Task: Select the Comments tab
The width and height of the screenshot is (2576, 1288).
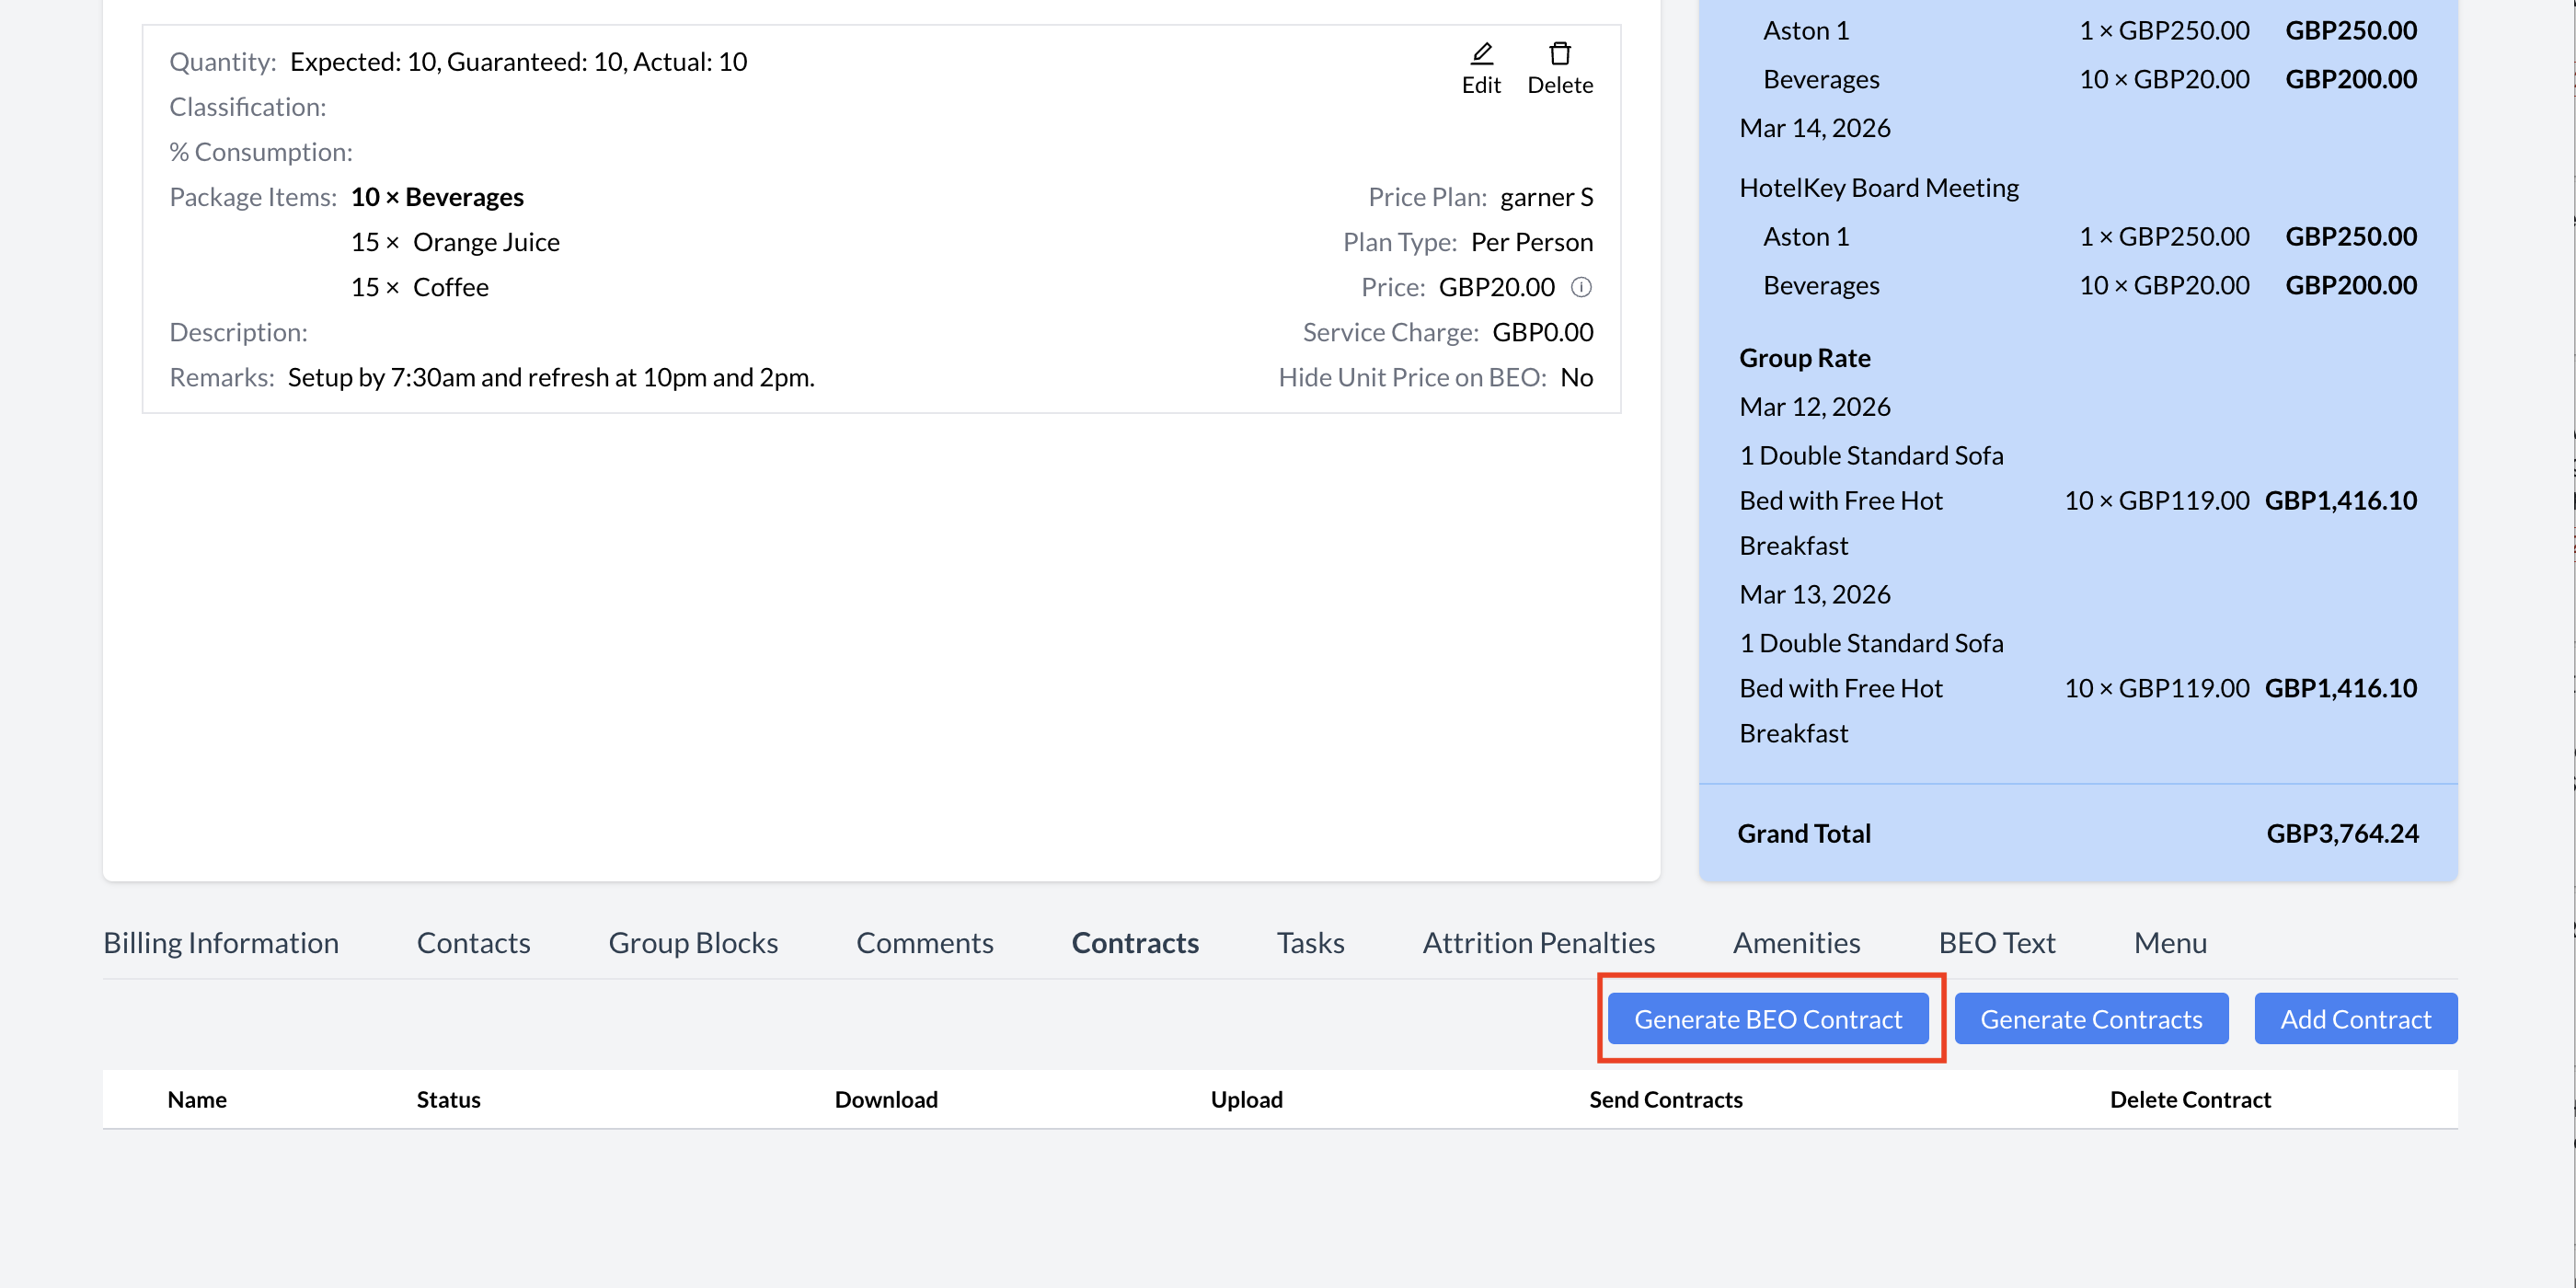Action: tap(924, 942)
